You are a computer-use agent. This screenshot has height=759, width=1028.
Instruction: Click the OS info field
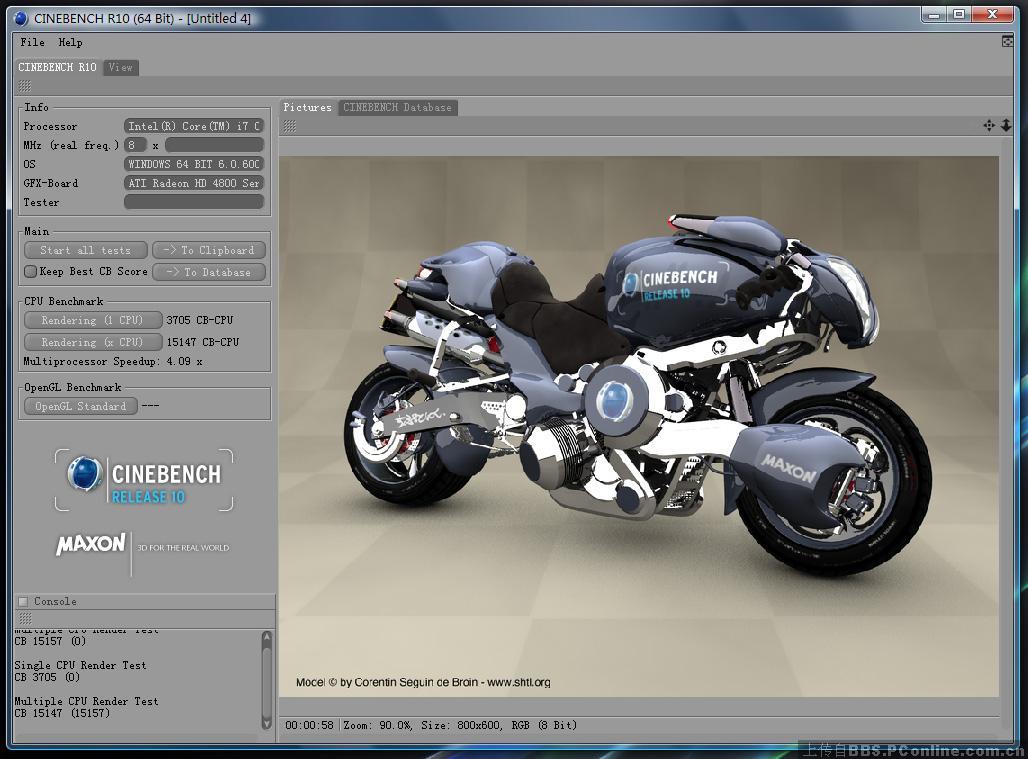(x=193, y=164)
